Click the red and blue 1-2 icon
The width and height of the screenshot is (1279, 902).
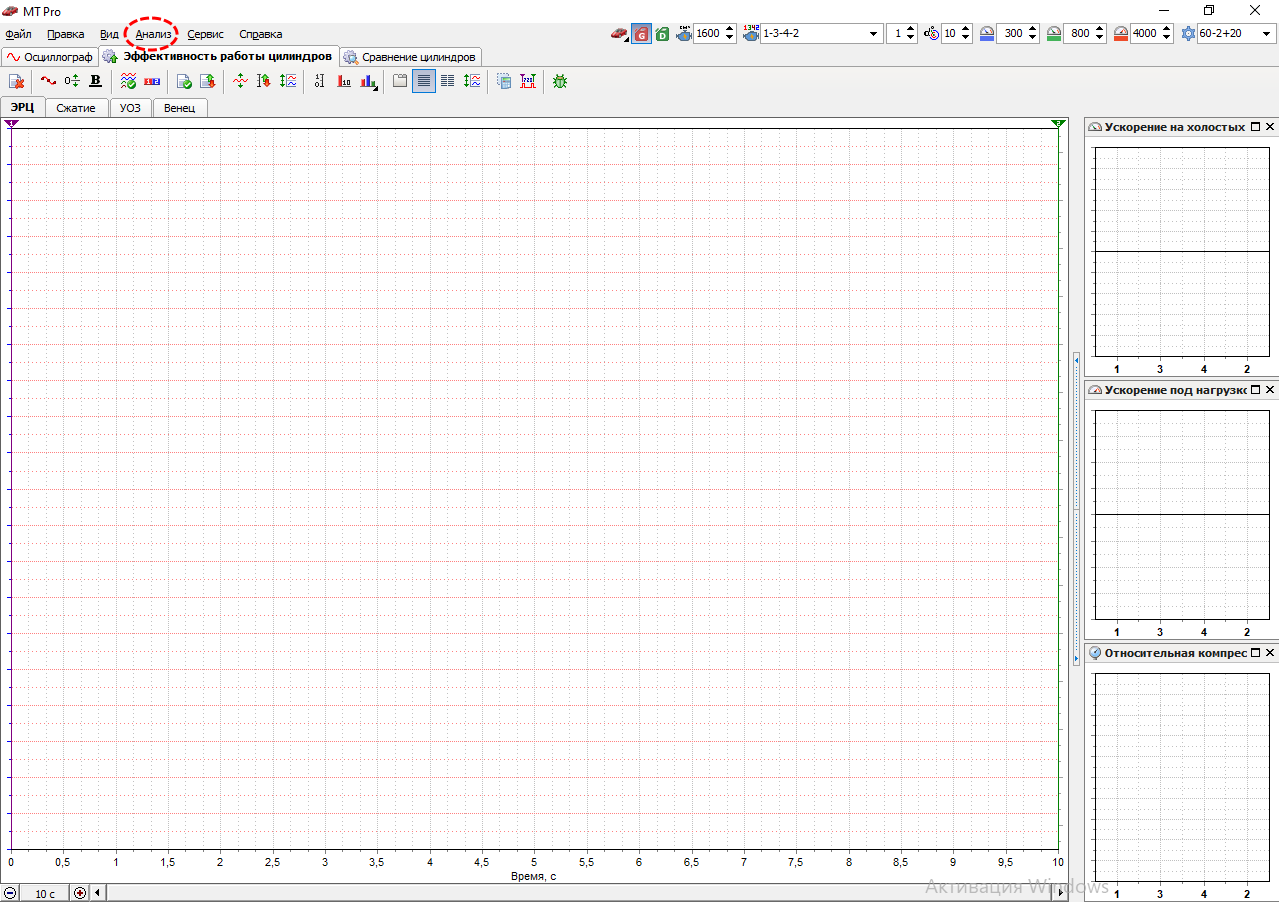point(152,81)
